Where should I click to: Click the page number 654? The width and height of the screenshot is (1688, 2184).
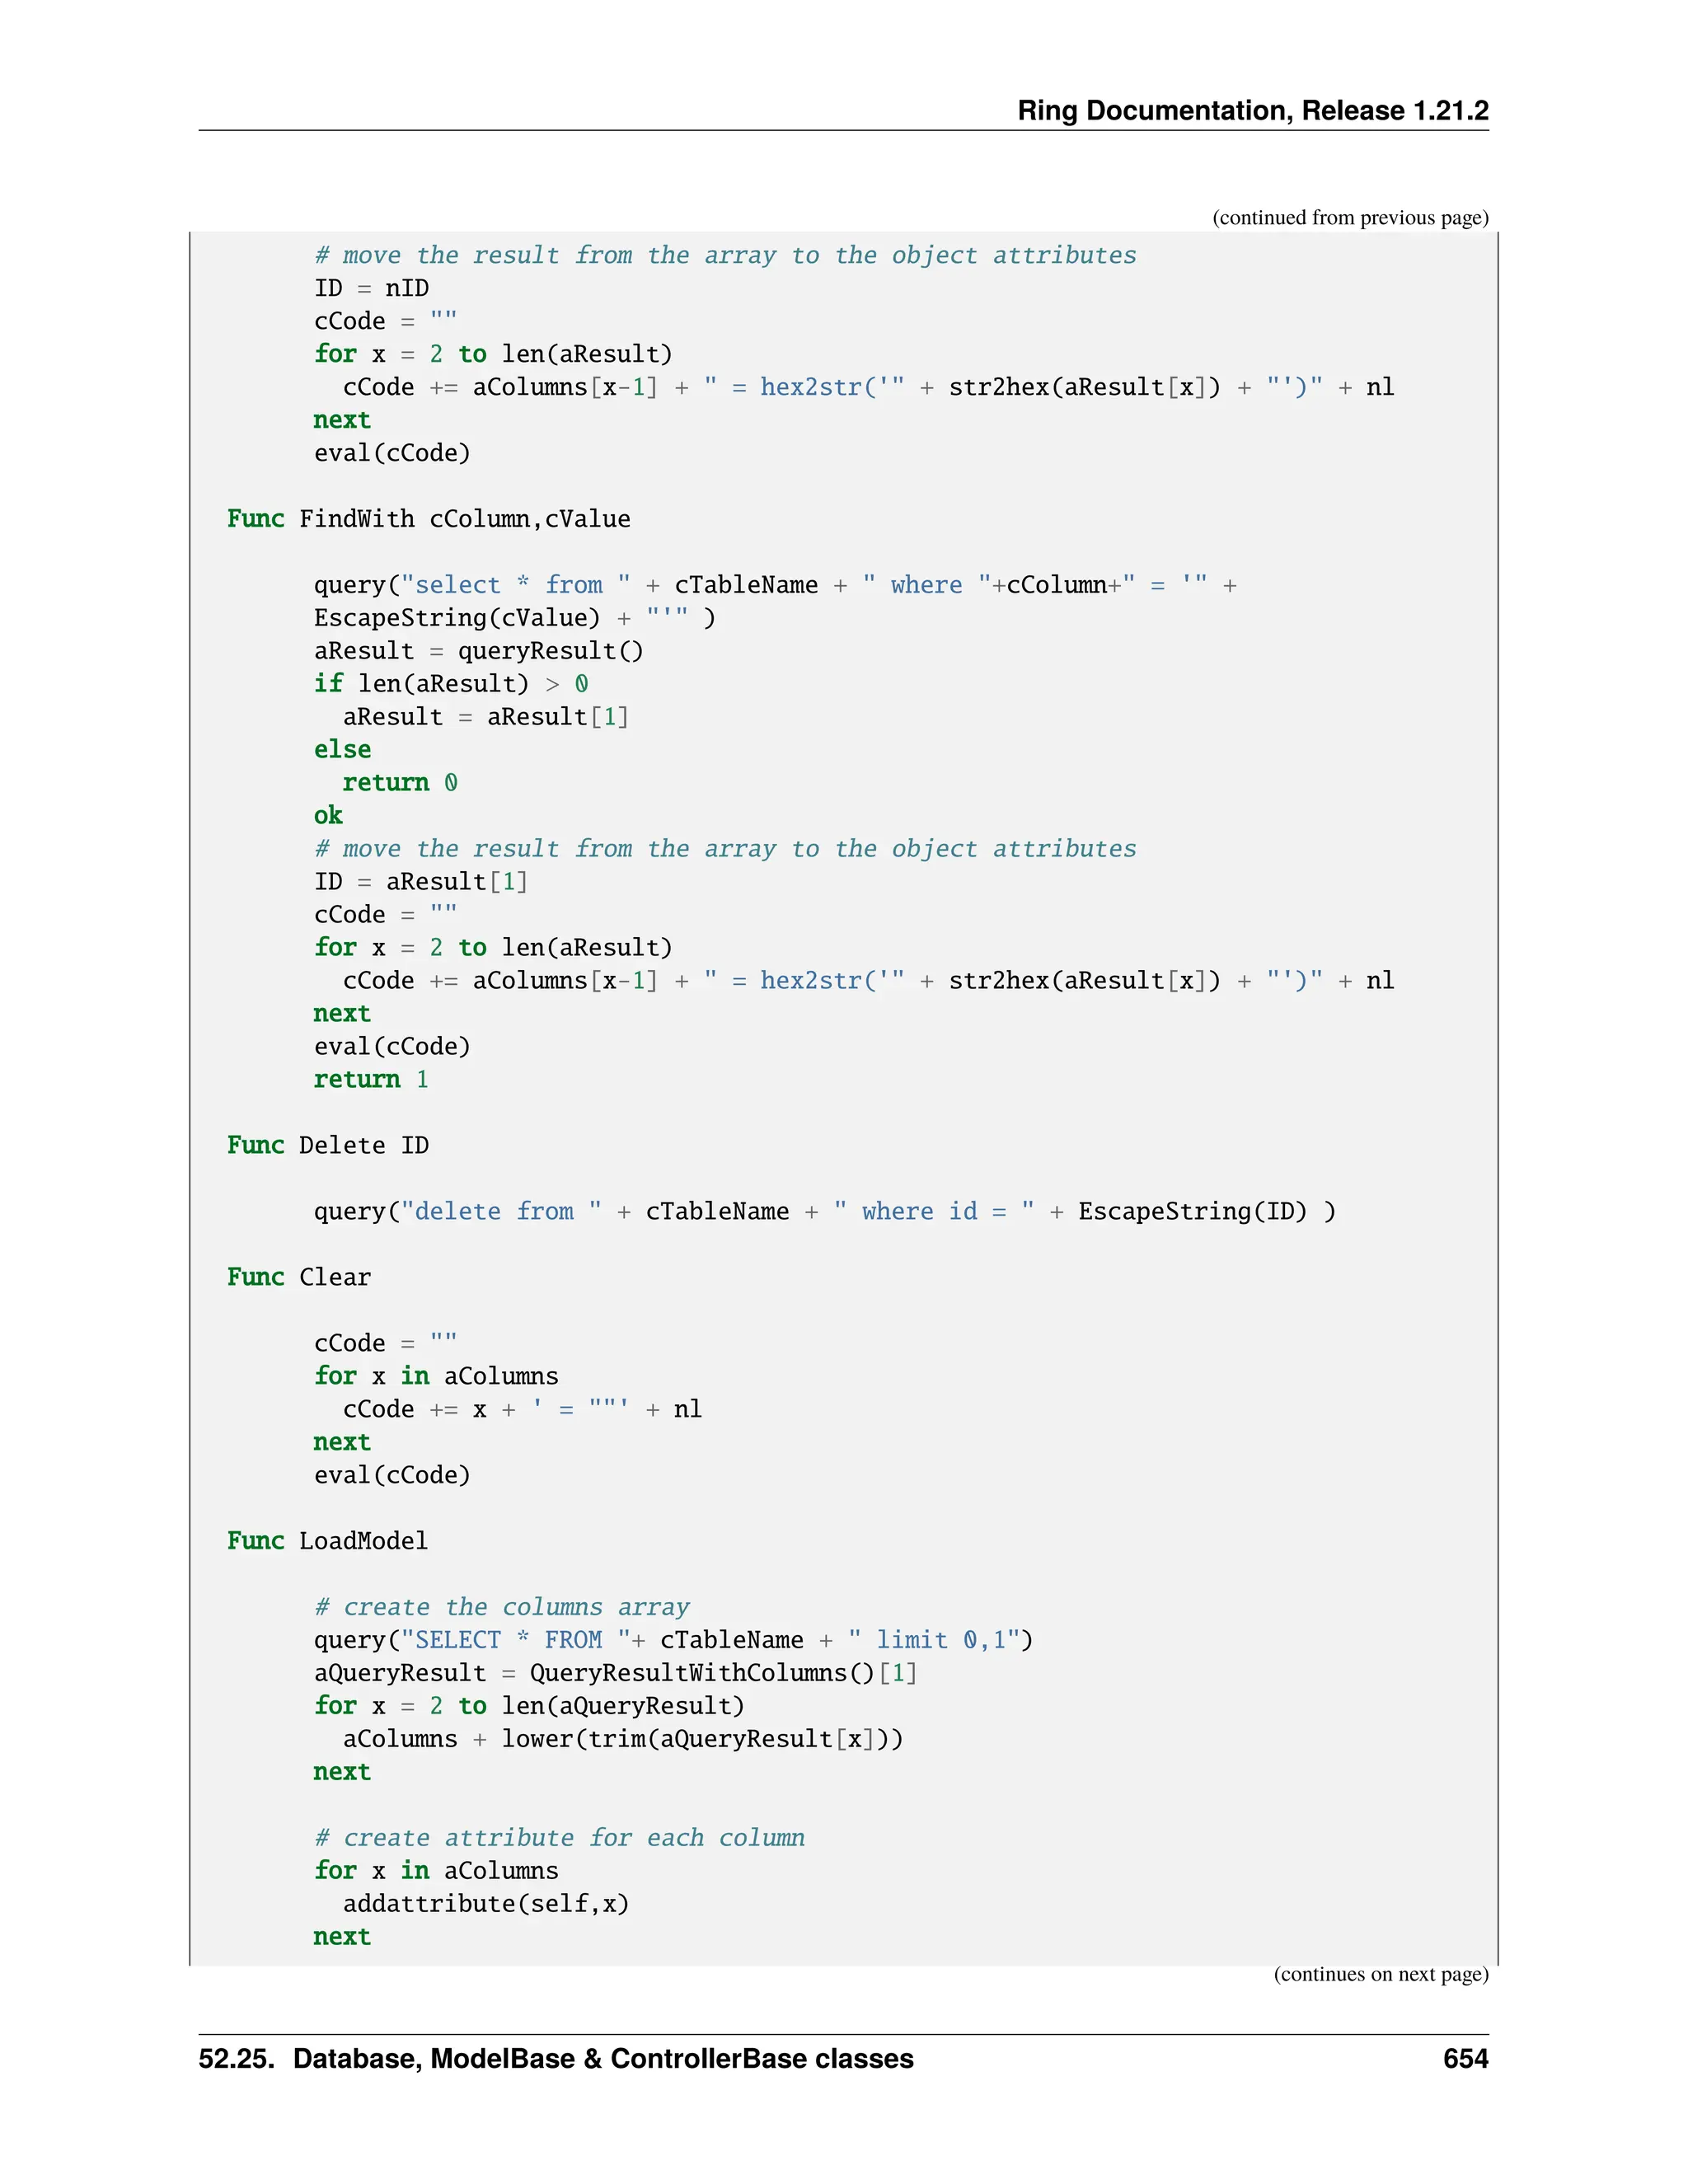(1465, 2058)
